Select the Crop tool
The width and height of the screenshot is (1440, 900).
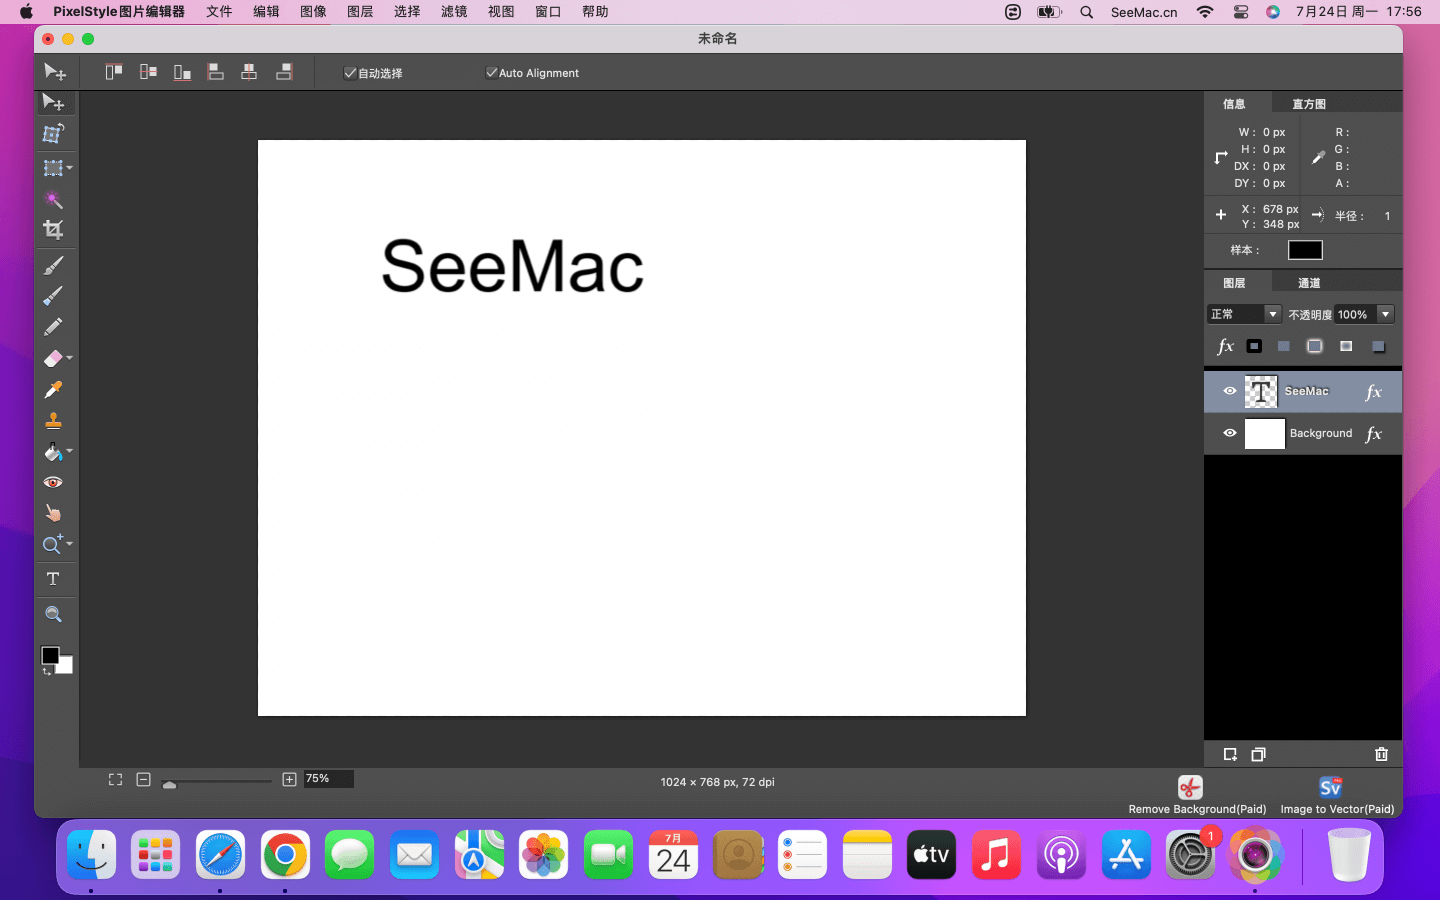tap(53, 230)
